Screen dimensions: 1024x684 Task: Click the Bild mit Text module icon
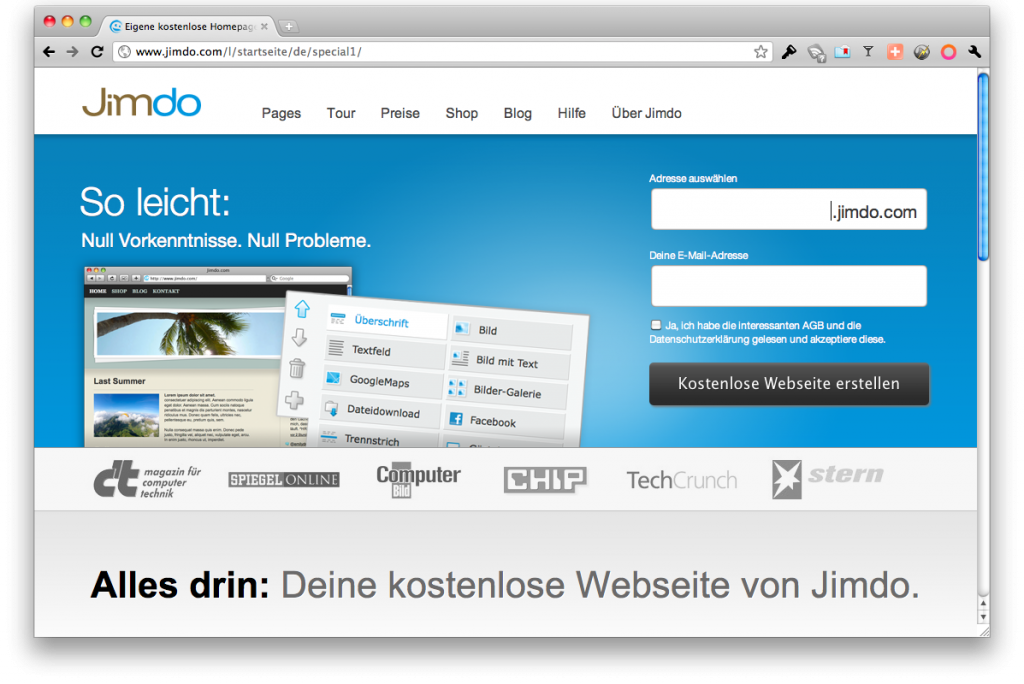click(462, 358)
